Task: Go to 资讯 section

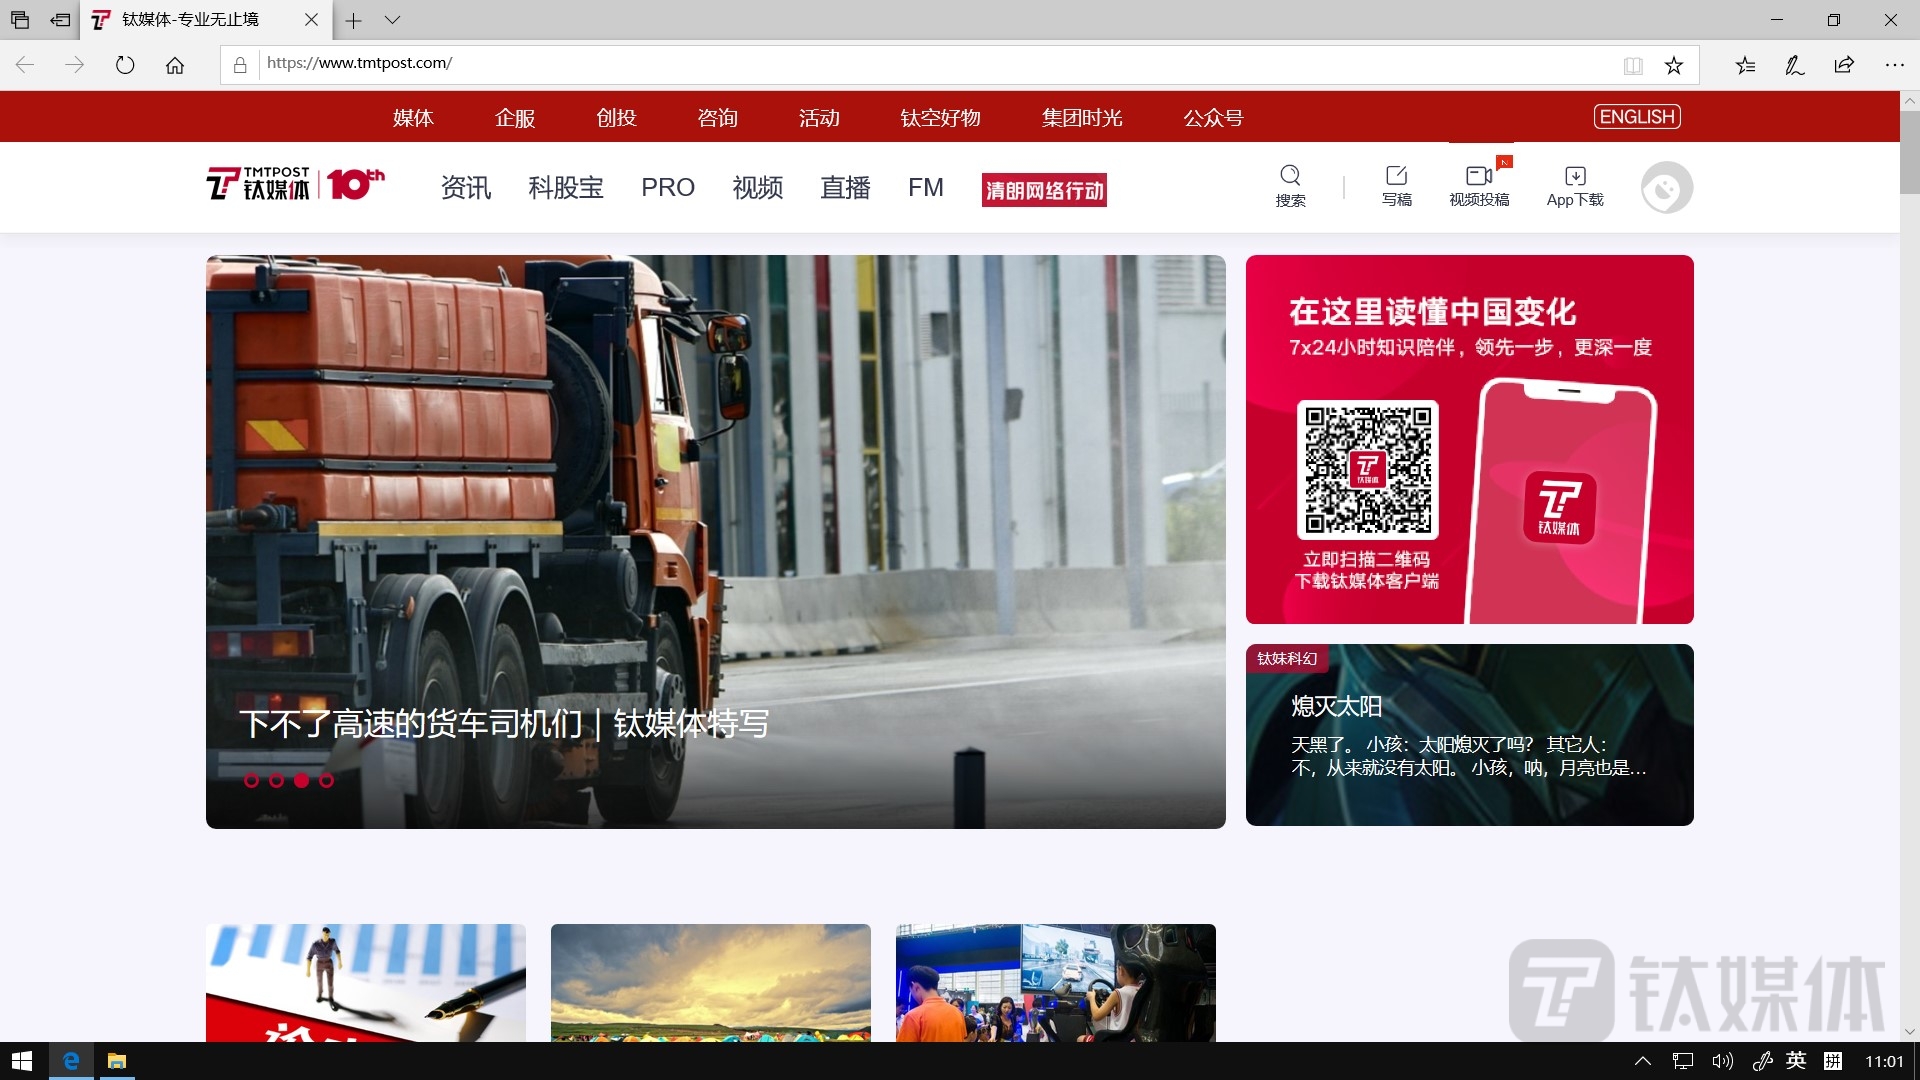Action: 466,188
